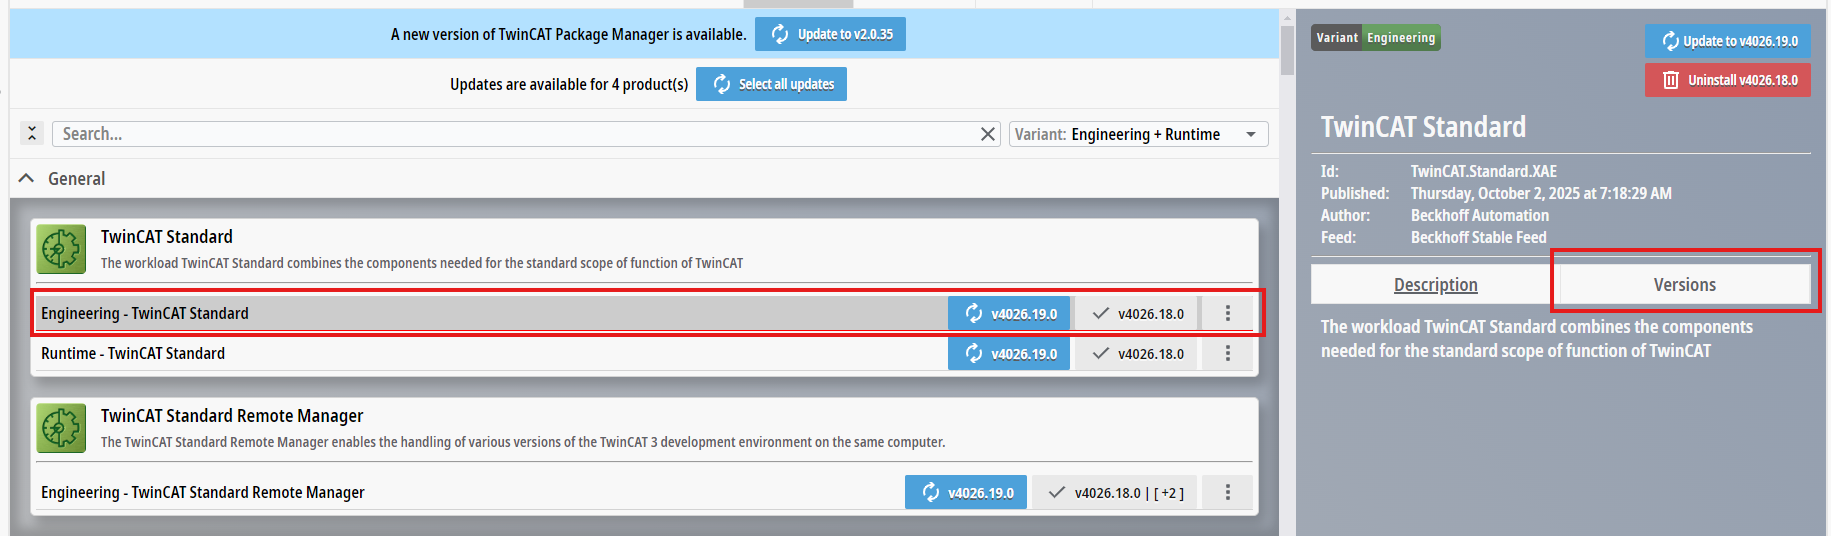
Task: Update Engineering - TwinCAT Standard to v4026.19.0
Action: click(1009, 313)
